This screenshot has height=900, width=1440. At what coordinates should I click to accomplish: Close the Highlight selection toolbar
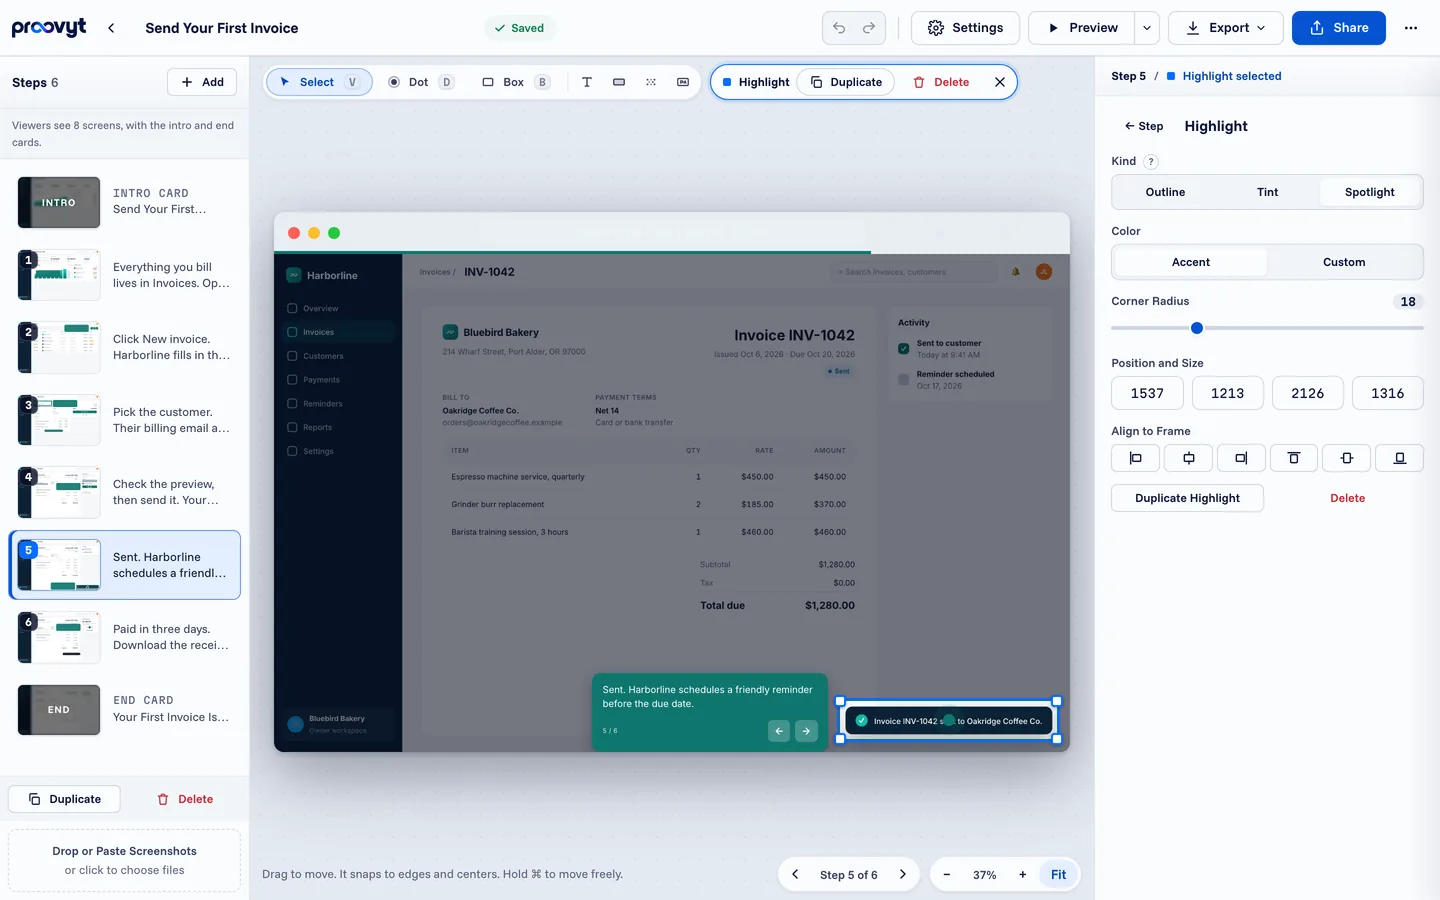coord(1000,82)
